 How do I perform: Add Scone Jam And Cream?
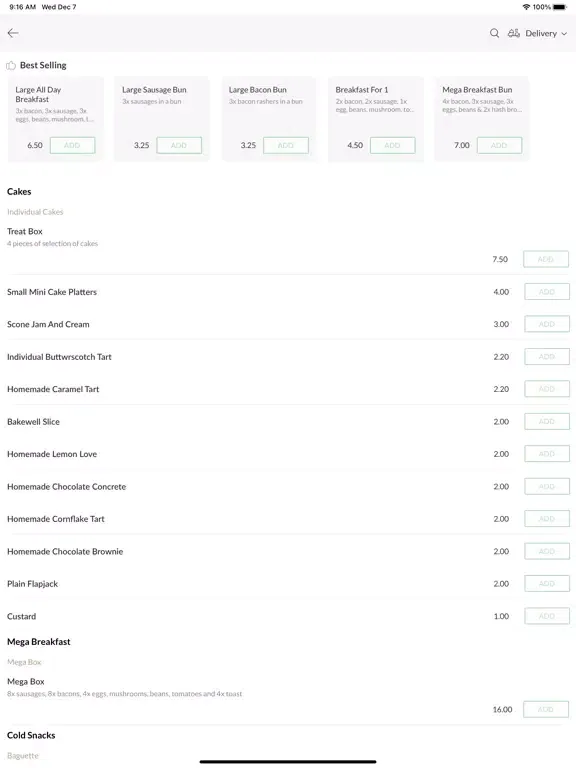[x=547, y=324]
